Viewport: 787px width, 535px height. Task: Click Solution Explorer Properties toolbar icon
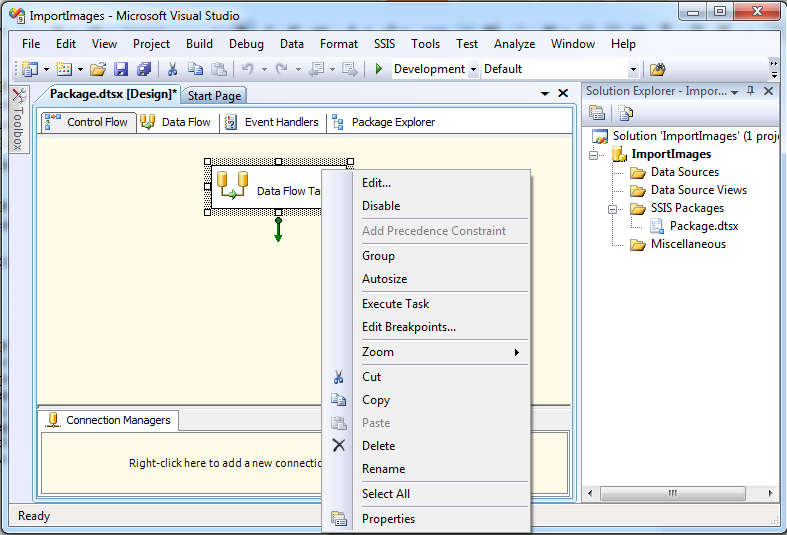tap(597, 113)
